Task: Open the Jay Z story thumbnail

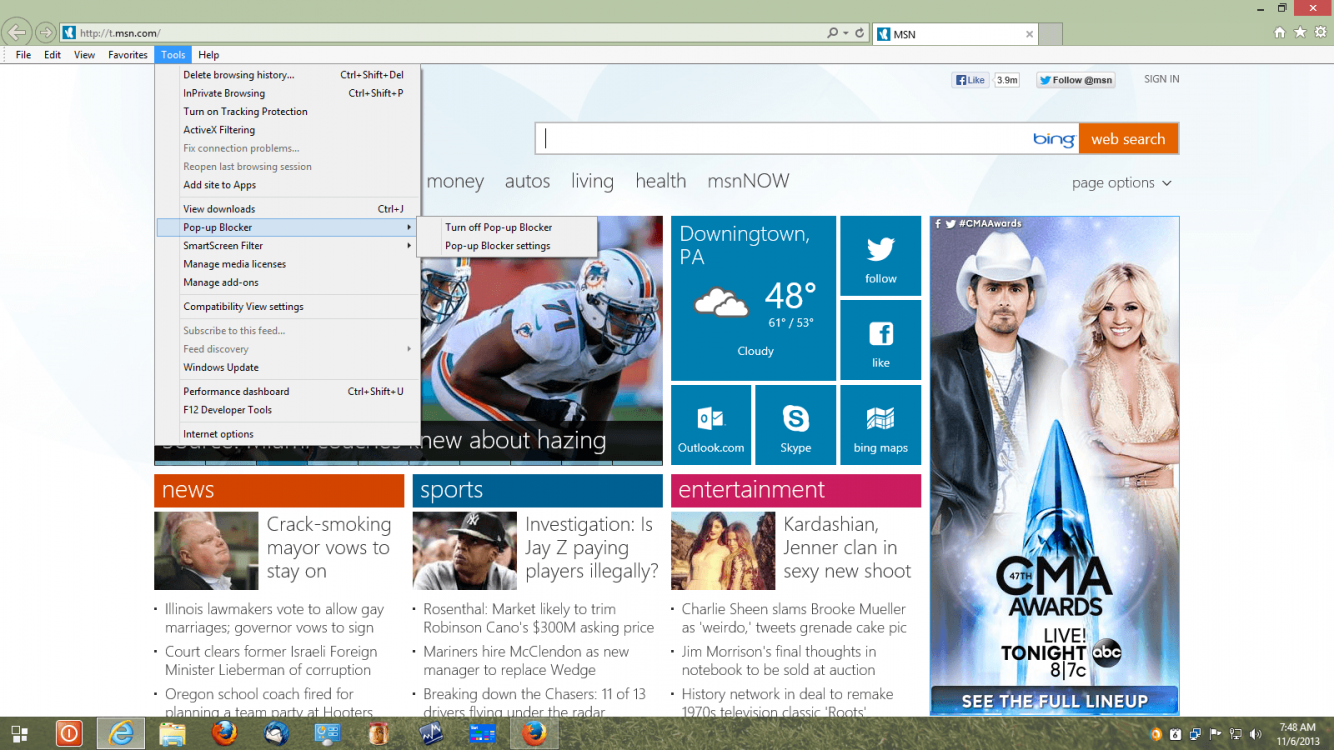Action: coord(464,551)
